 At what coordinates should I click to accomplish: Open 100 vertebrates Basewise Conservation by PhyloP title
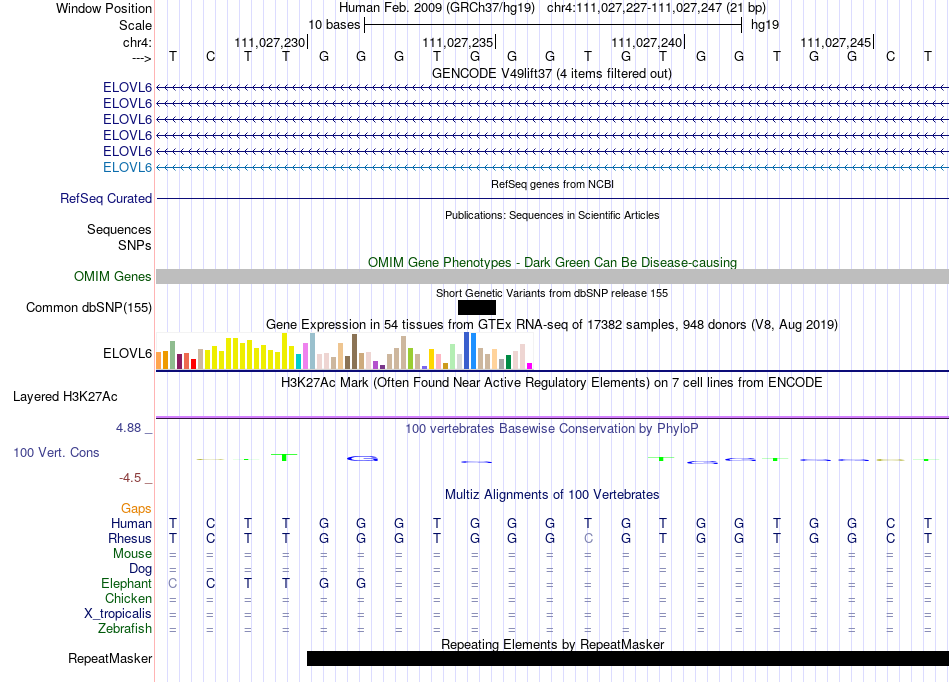(551, 429)
